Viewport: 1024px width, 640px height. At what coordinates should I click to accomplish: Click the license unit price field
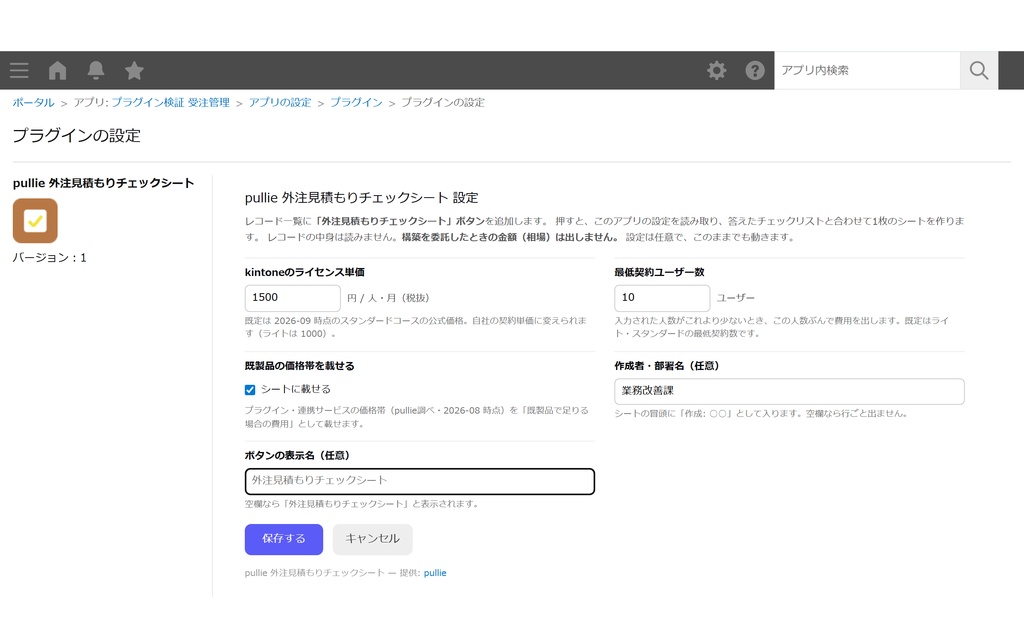pos(293,298)
